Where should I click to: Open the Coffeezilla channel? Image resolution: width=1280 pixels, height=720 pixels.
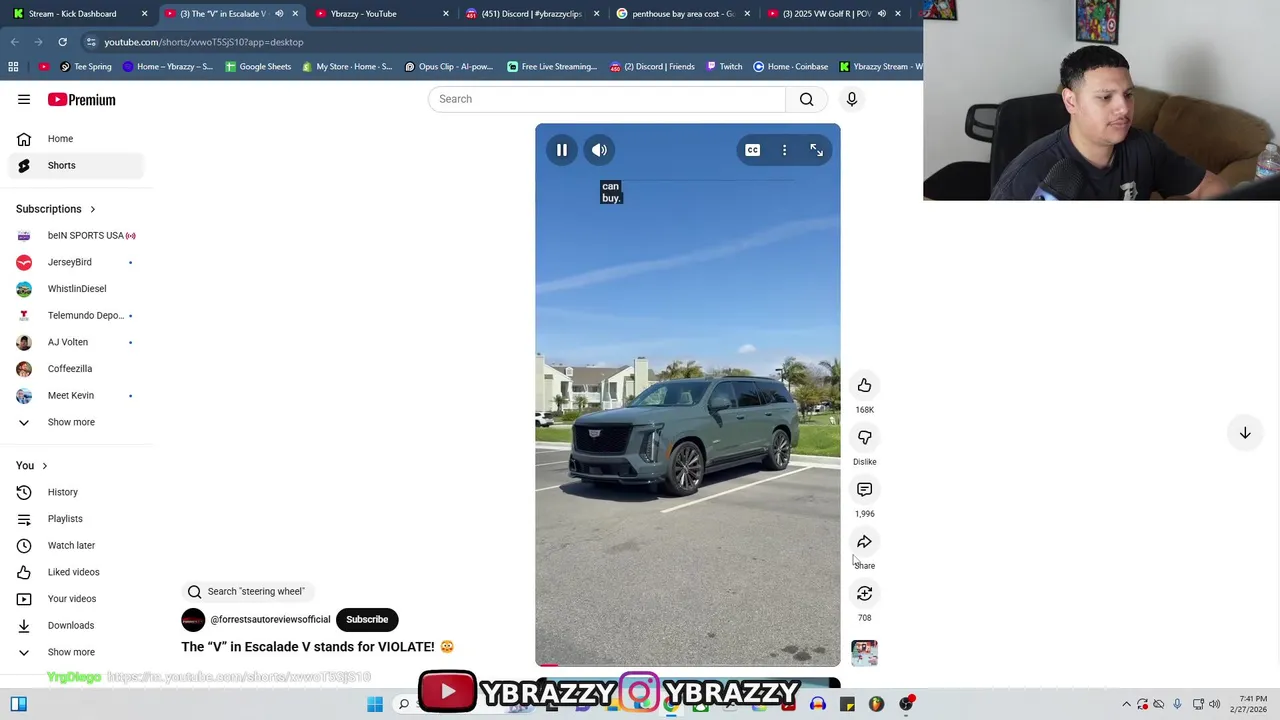pyautogui.click(x=76, y=369)
